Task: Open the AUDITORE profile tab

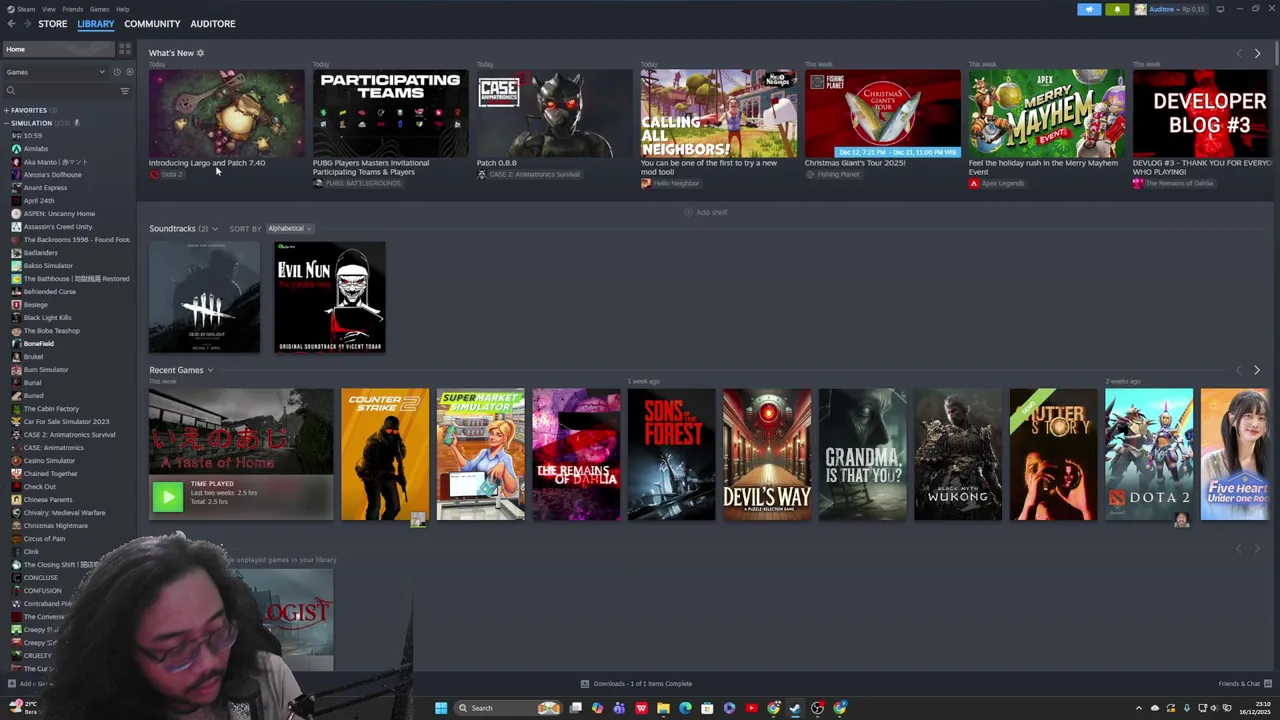Action: click(x=213, y=24)
